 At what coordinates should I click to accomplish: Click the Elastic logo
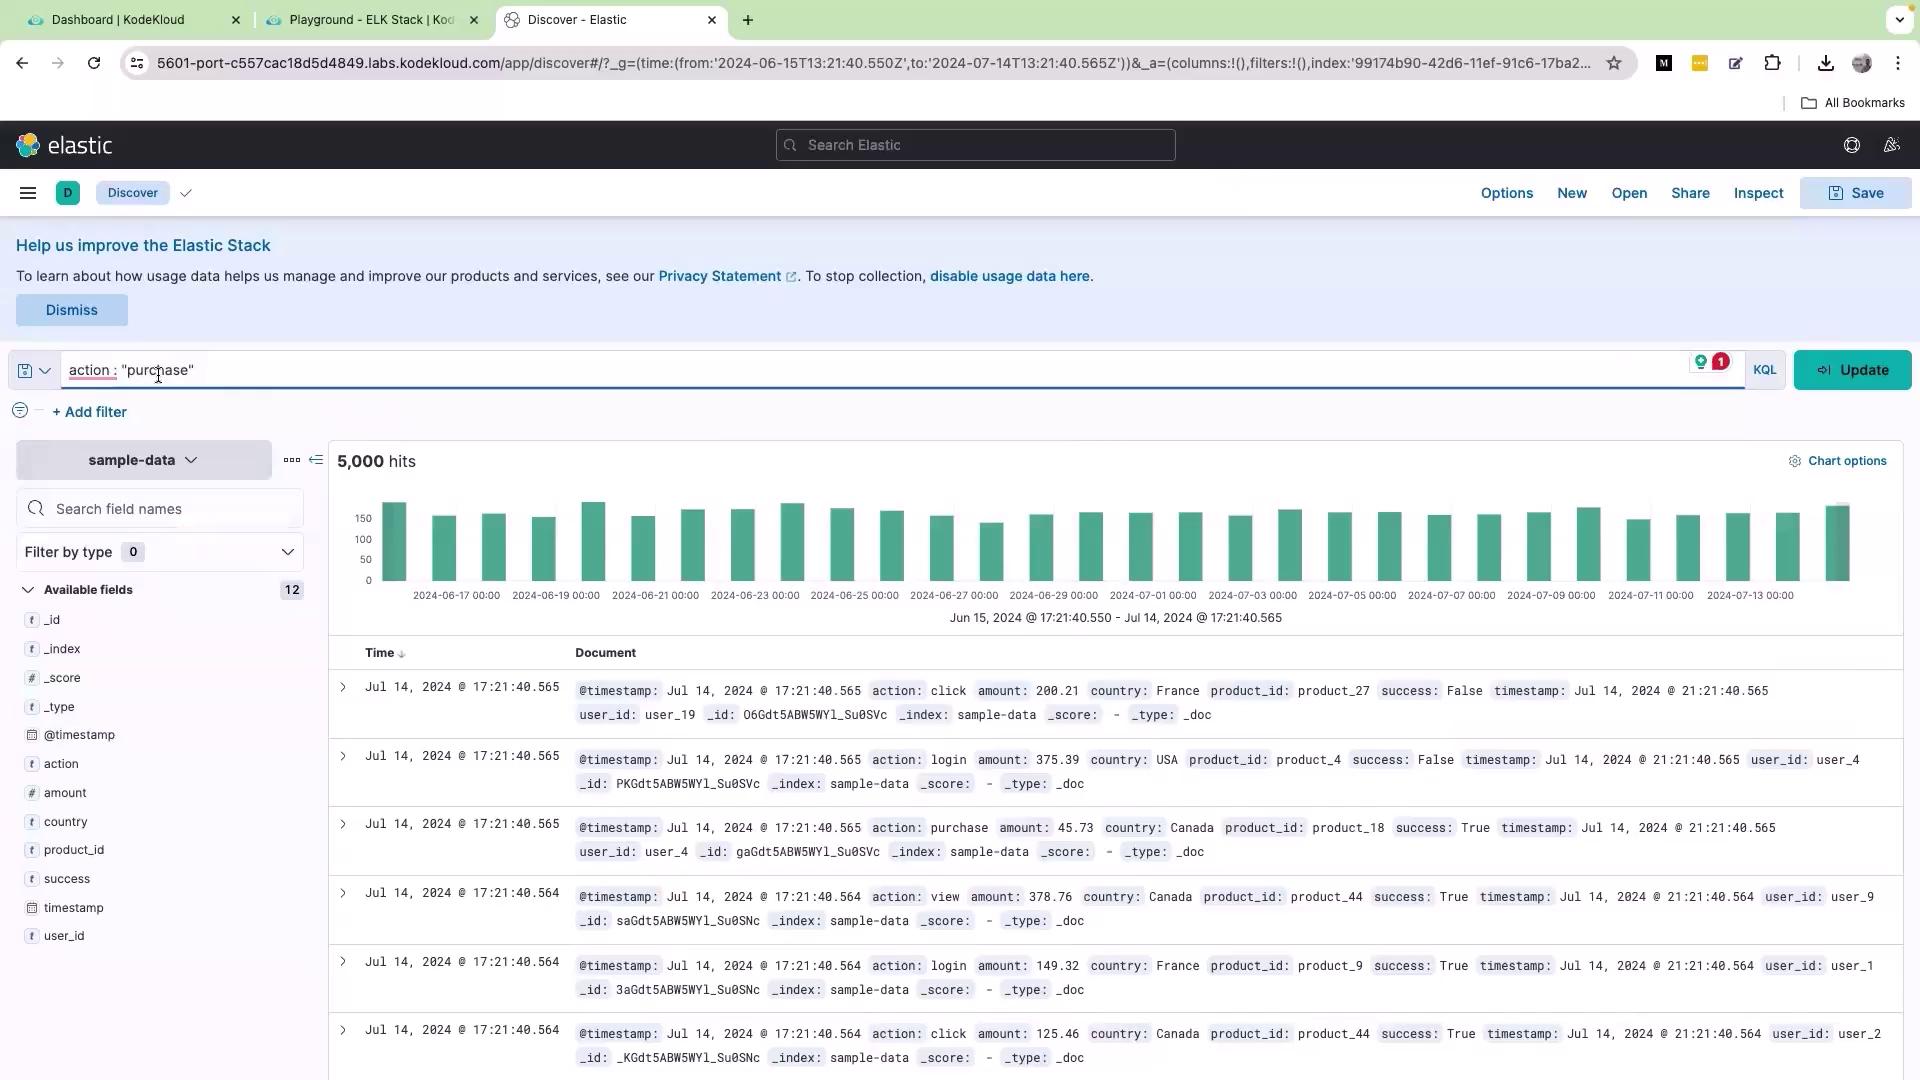click(64, 145)
